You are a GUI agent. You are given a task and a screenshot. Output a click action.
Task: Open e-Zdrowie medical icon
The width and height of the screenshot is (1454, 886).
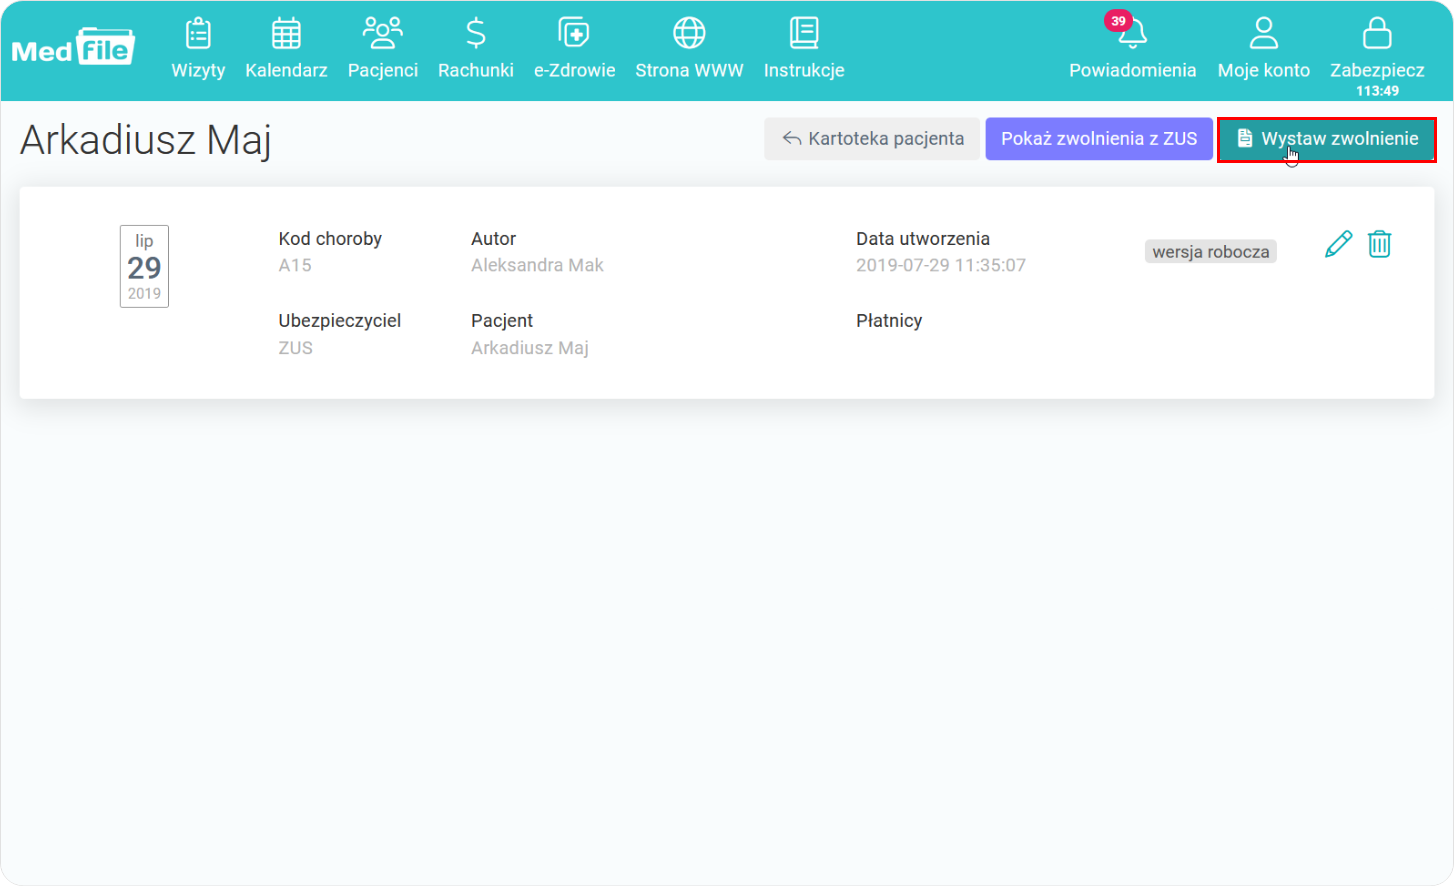coord(574,34)
